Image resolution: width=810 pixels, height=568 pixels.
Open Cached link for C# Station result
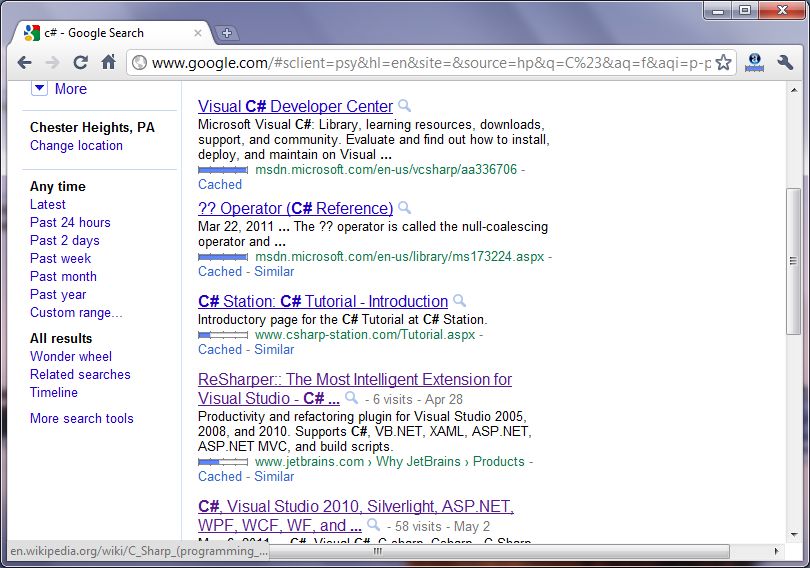(220, 350)
